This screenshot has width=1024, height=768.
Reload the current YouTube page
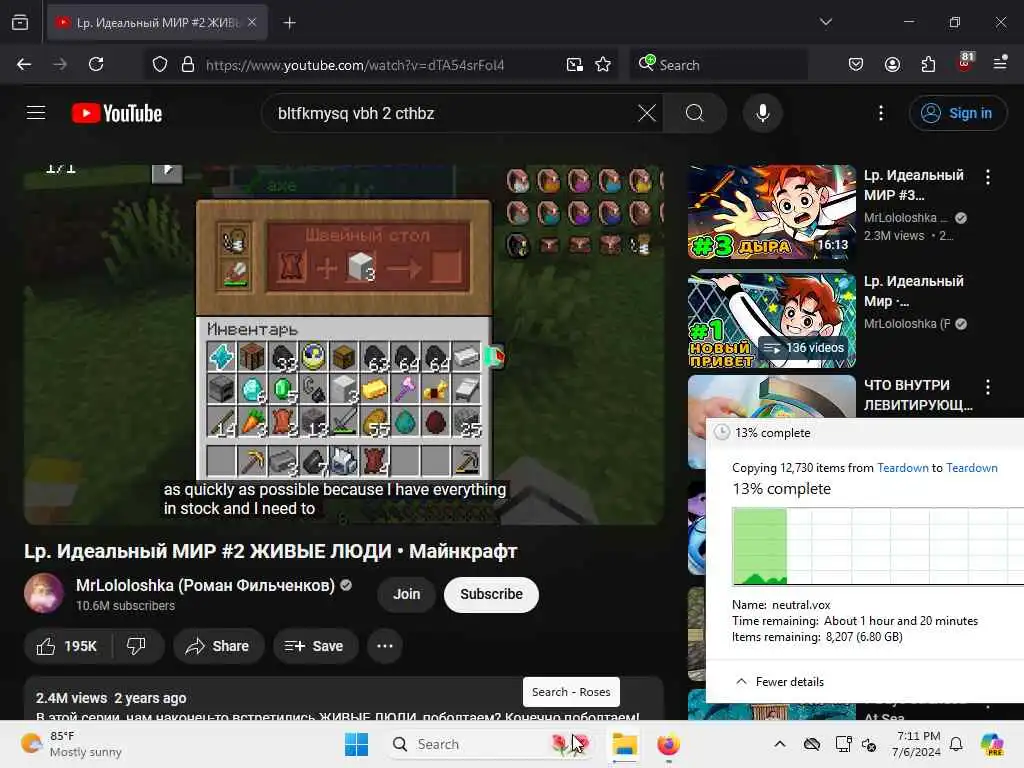(96, 64)
